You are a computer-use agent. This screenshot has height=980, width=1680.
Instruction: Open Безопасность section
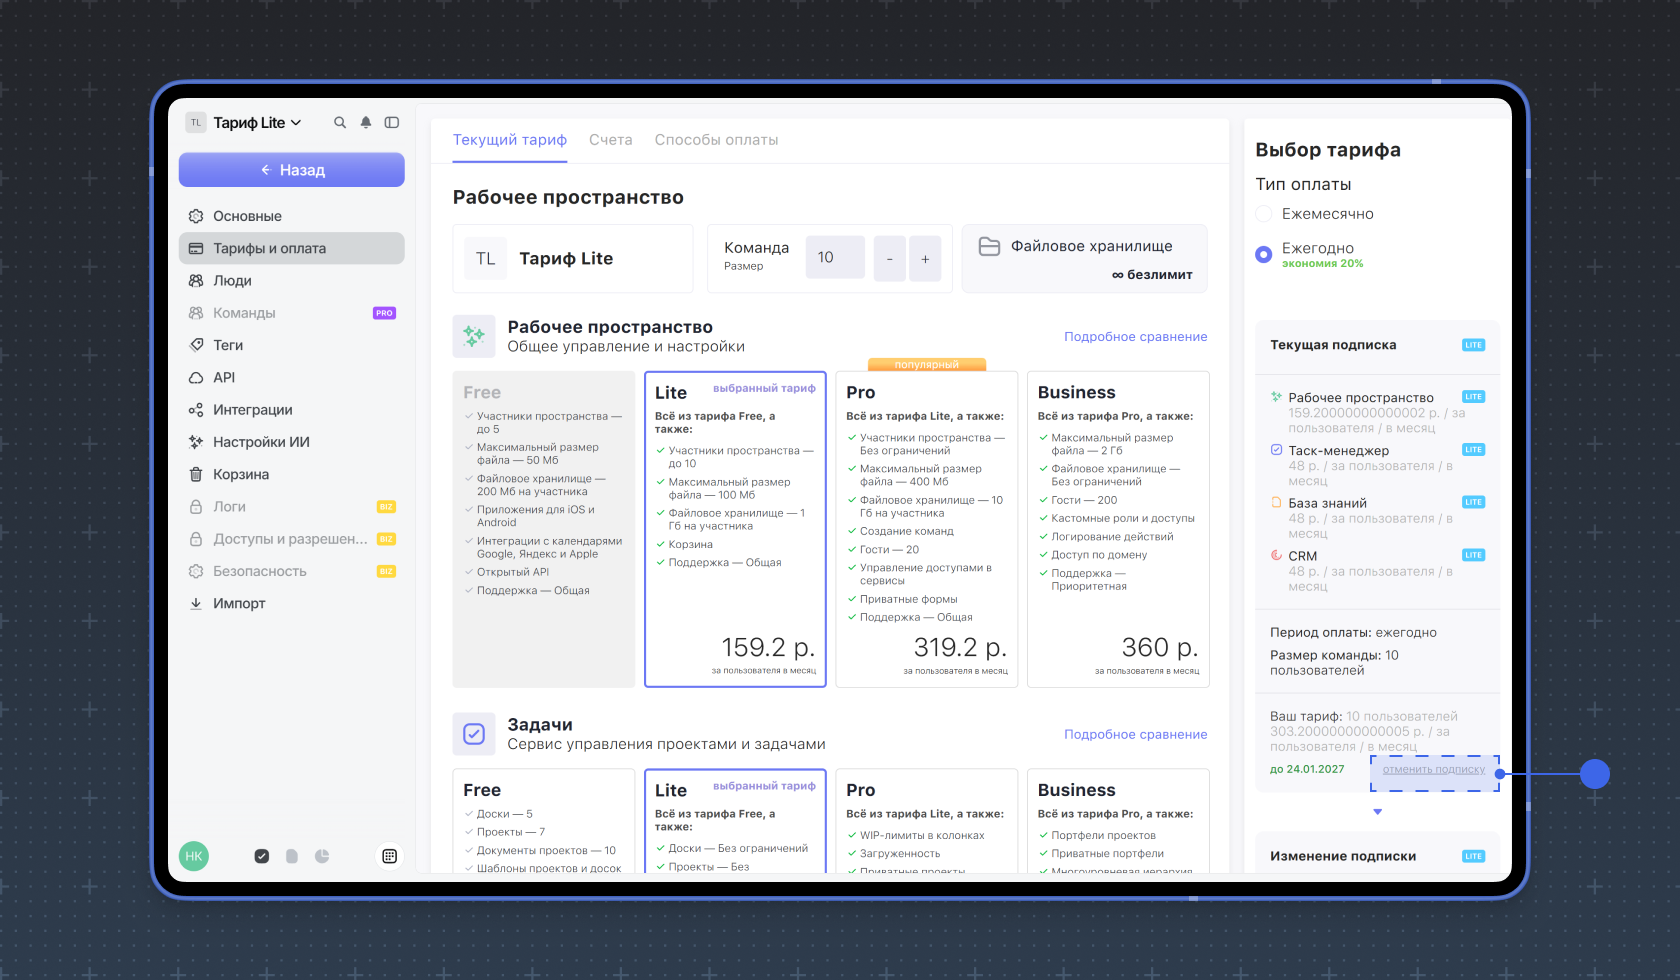pos(292,571)
